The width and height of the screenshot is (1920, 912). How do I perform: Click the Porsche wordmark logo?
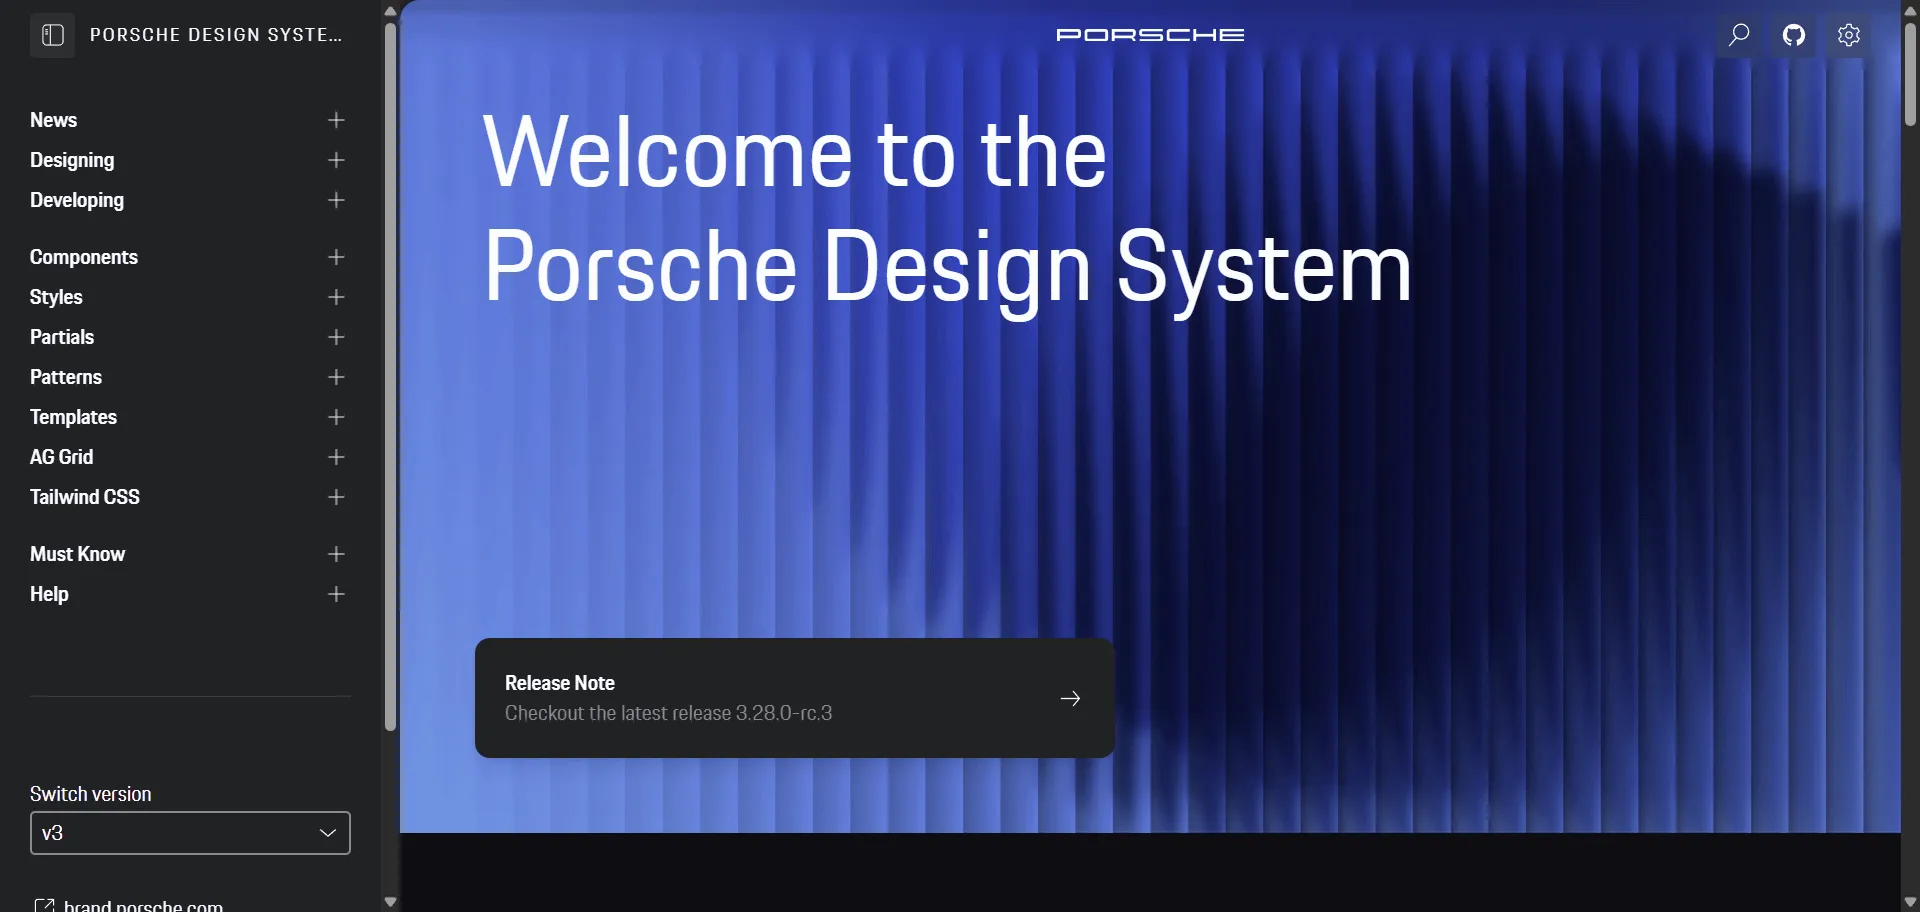[x=1150, y=35]
